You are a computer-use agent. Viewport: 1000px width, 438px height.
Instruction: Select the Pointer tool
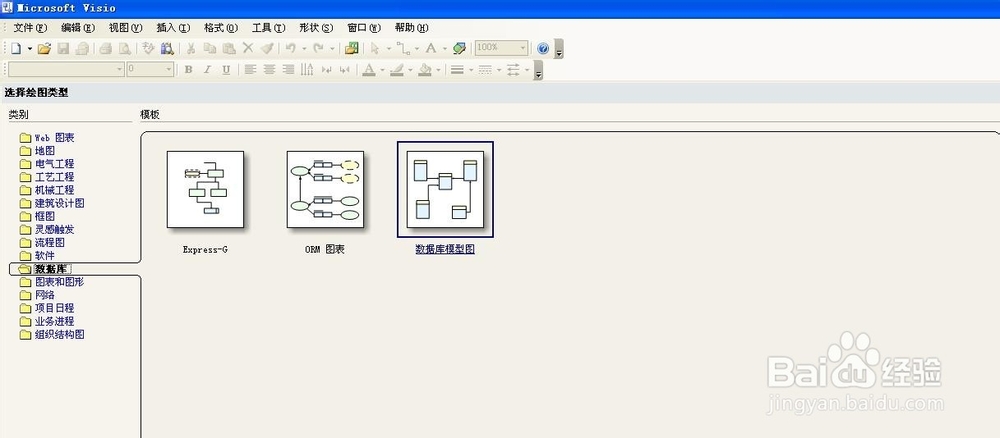coord(375,48)
